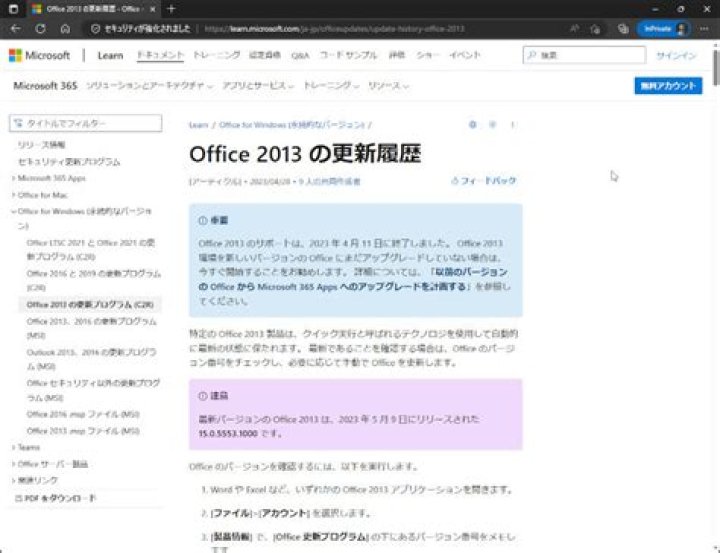Viewport: 720px width, 553px height.
Task: Select the 認定資格 nav item
Action: coord(265,55)
